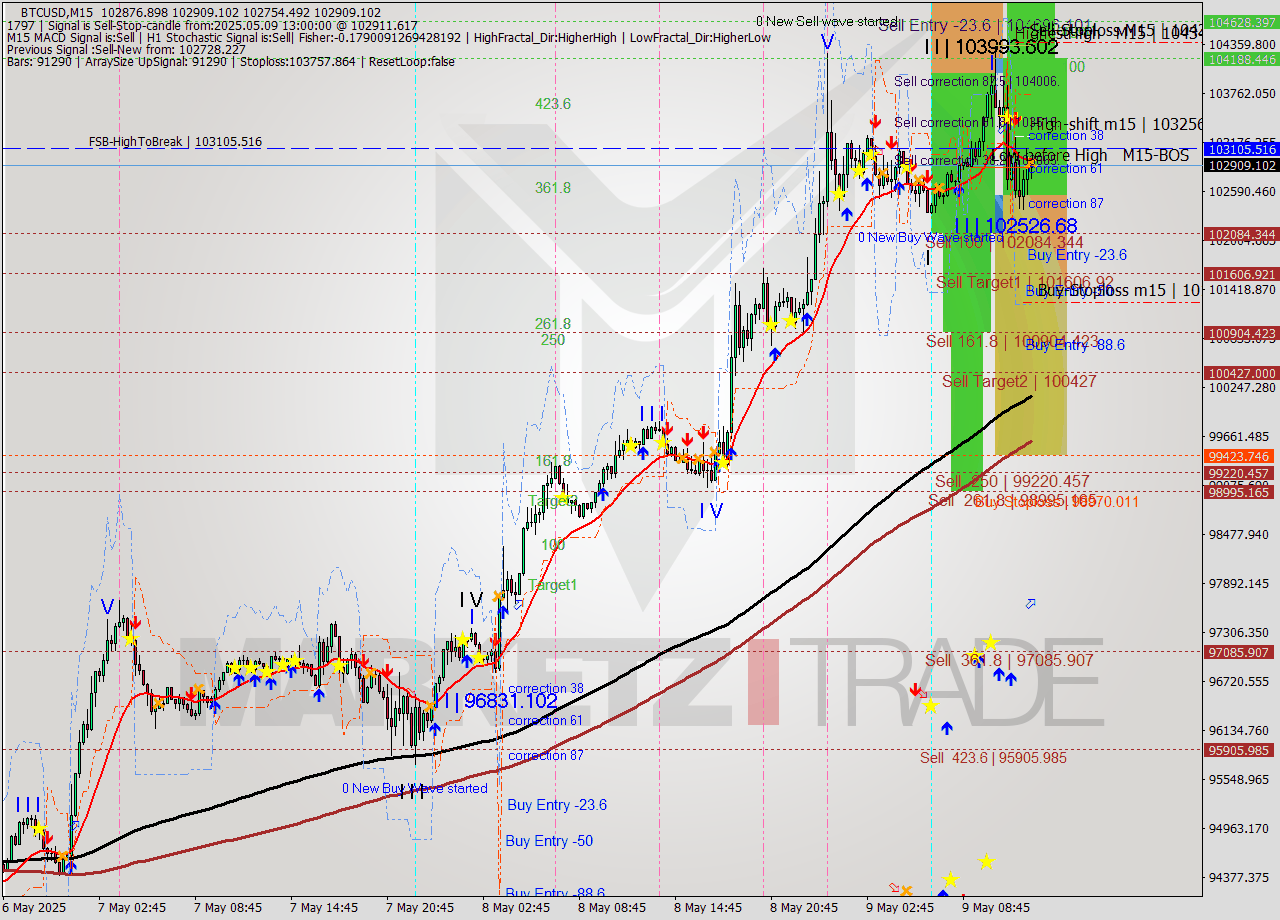The height and width of the screenshot is (920, 1280).
Task: Select the red sell arrow above the highest peak
Action: tap(1015, 117)
